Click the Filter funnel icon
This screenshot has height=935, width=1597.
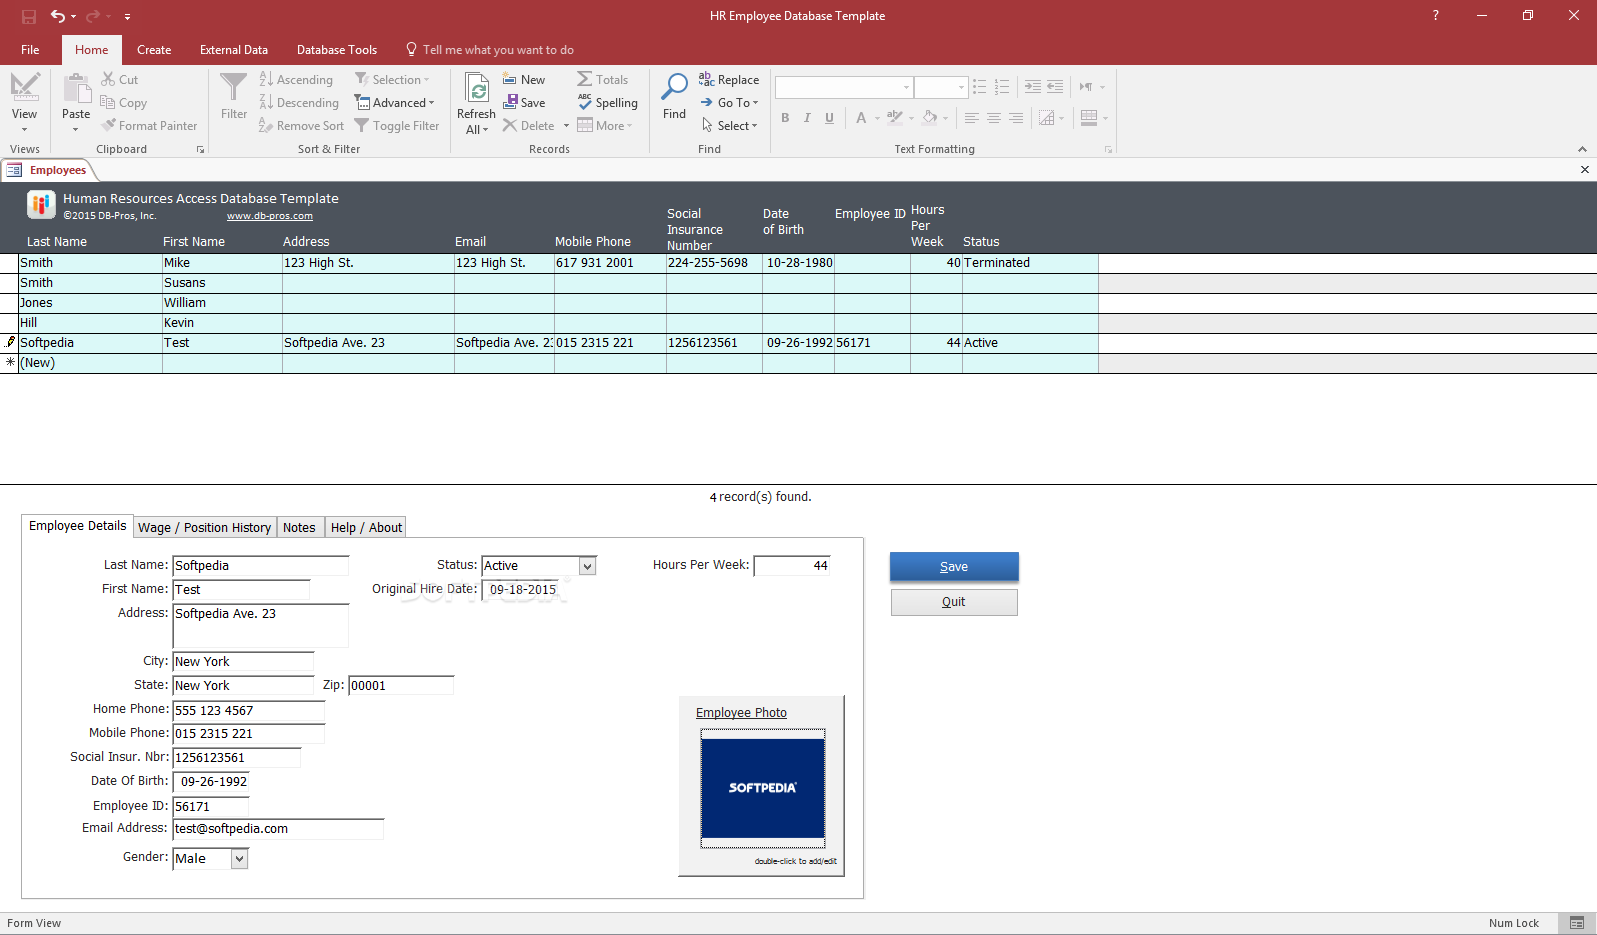click(233, 89)
